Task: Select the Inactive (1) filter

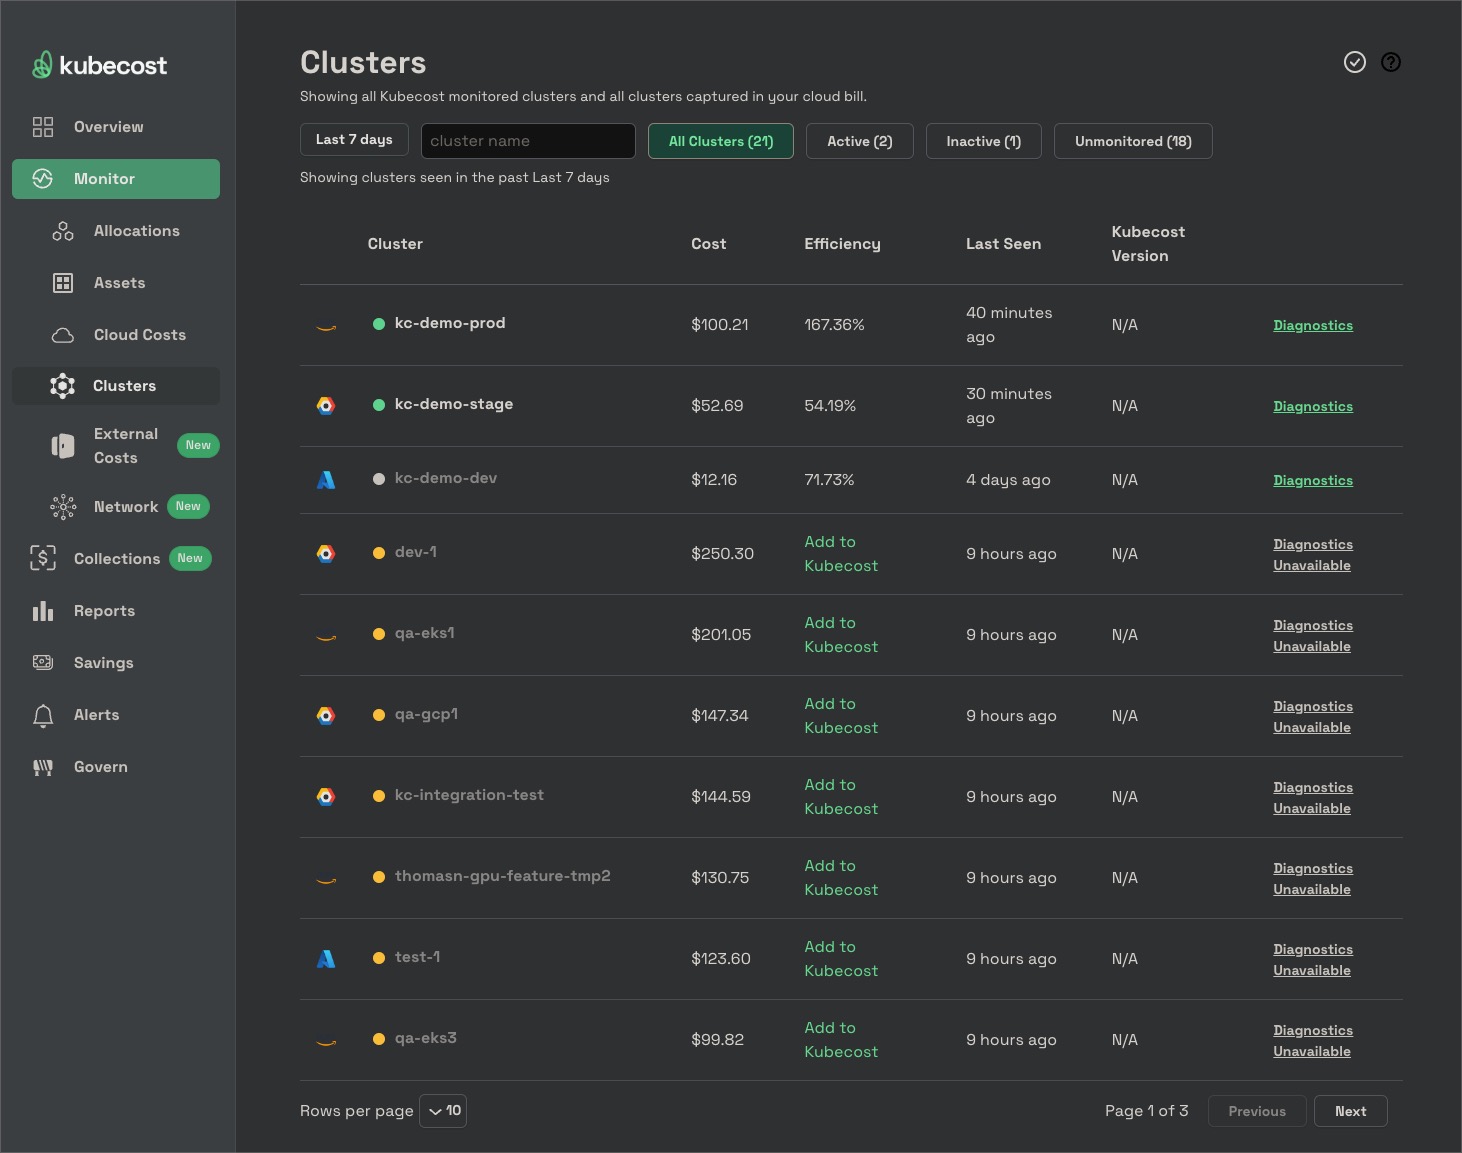Action: pos(984,141)
